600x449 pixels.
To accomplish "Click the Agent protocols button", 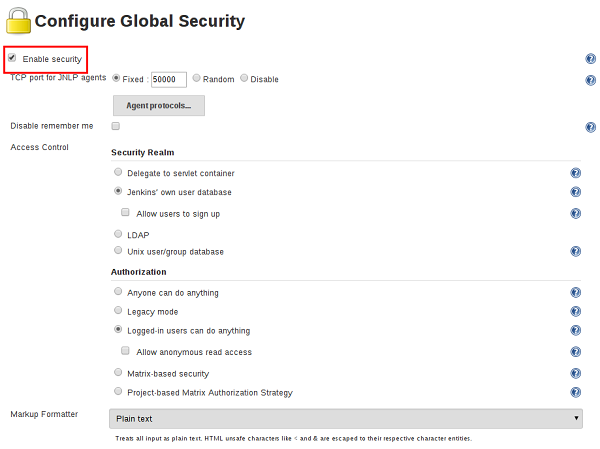I will pos(159,105).
